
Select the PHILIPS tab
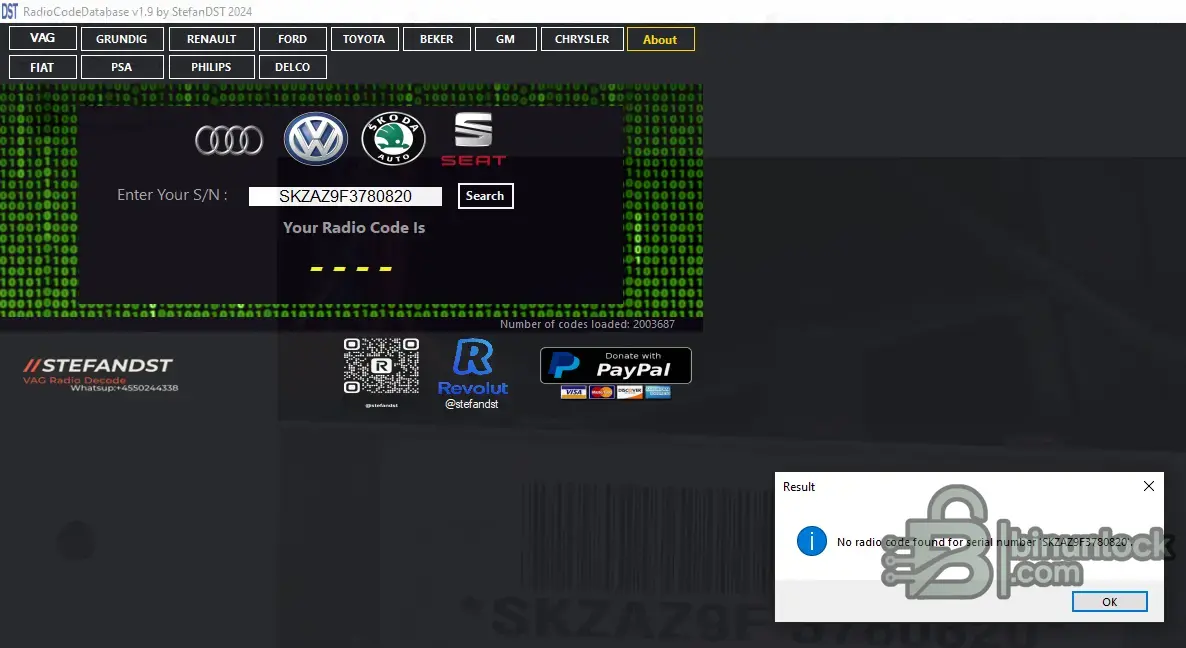click(211, 67)
